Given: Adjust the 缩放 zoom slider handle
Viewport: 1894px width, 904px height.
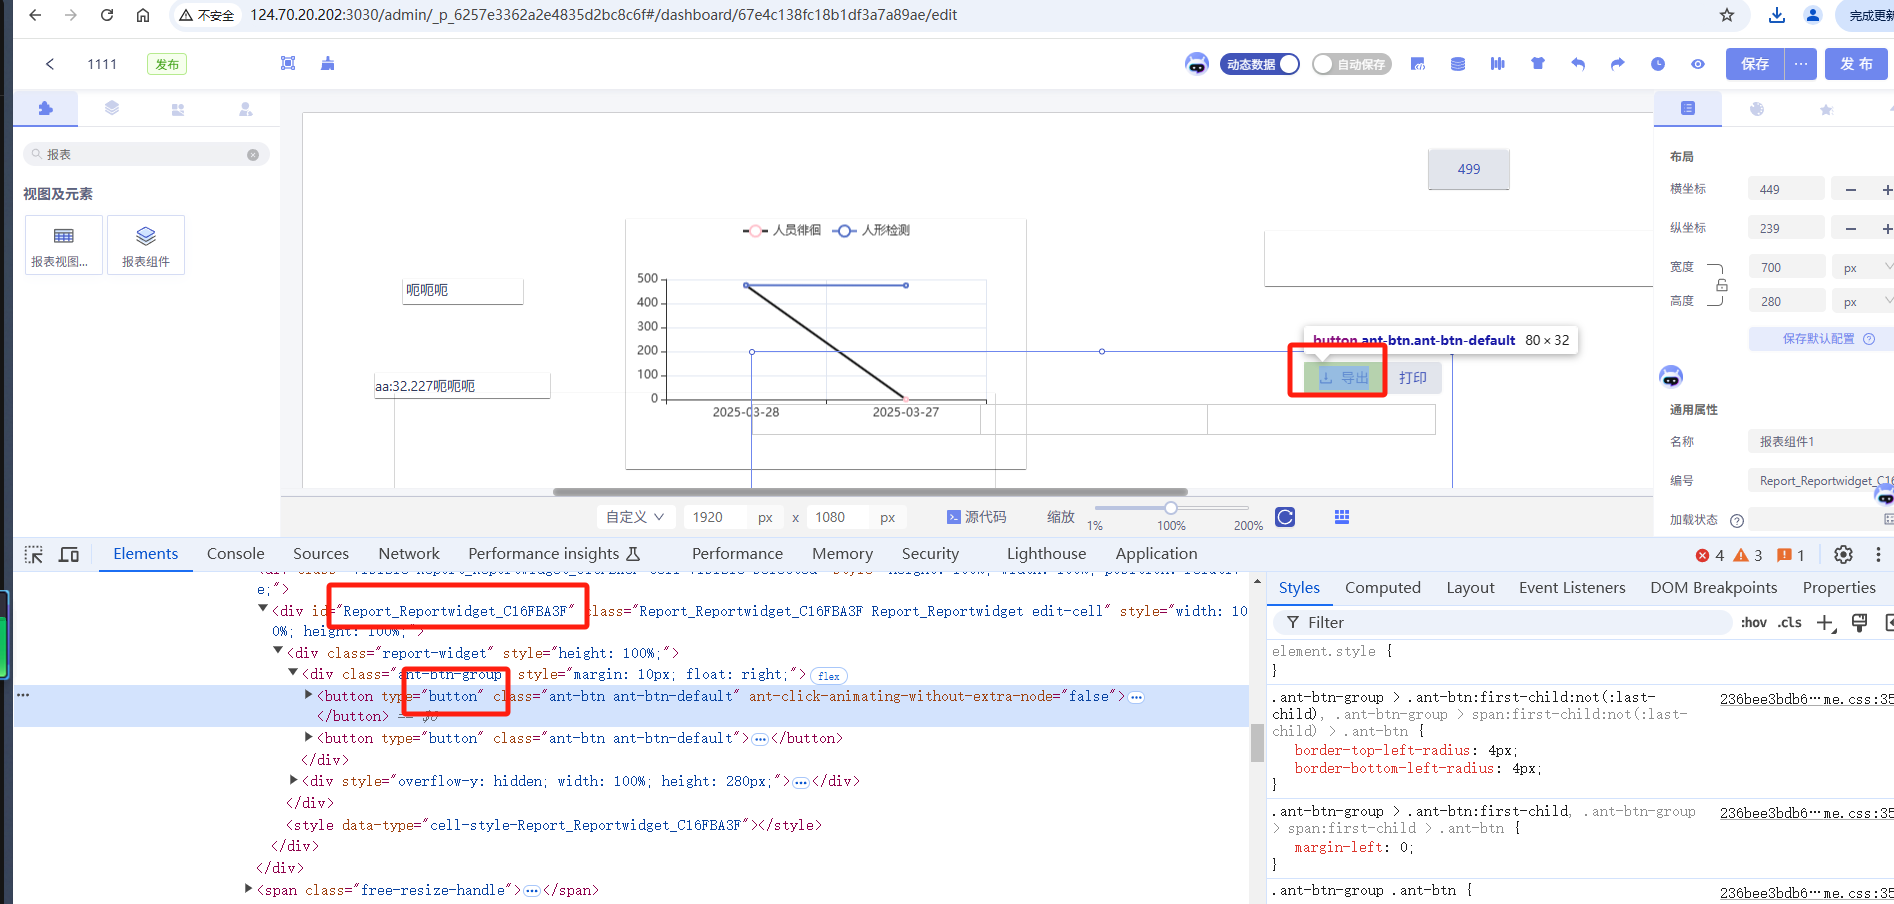Looking at the screenshot, I should point(1171,508).
